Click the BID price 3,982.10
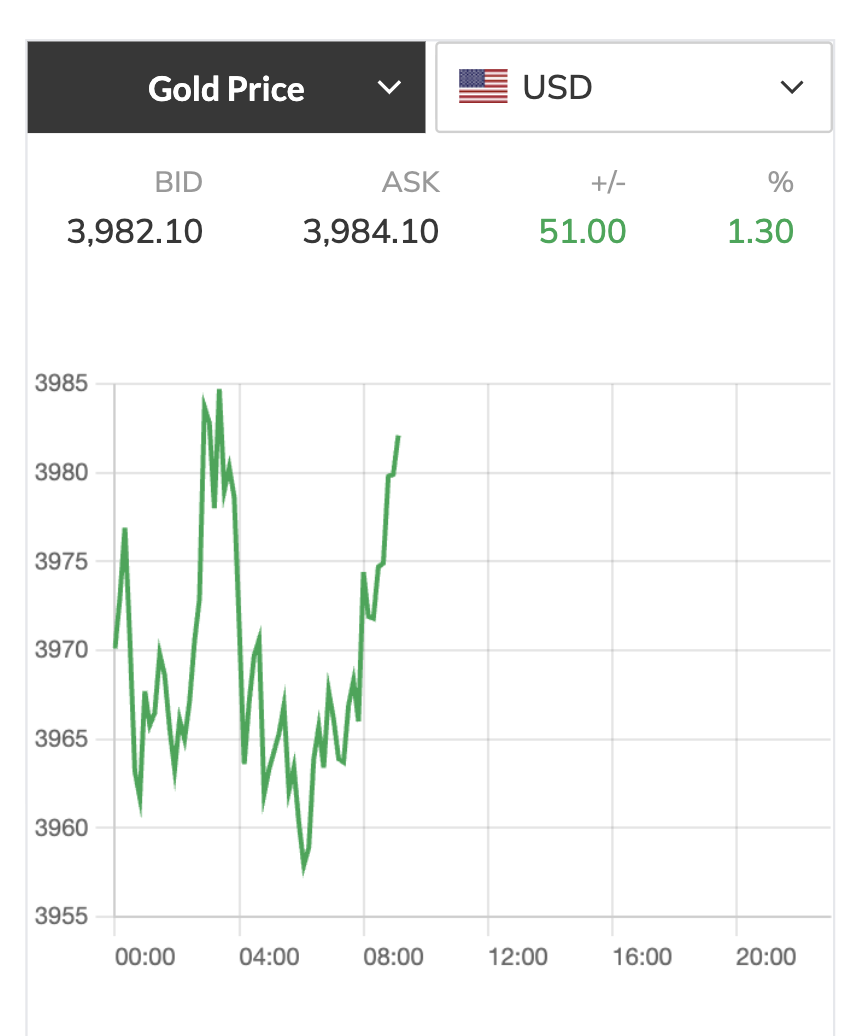 [135, 232]
